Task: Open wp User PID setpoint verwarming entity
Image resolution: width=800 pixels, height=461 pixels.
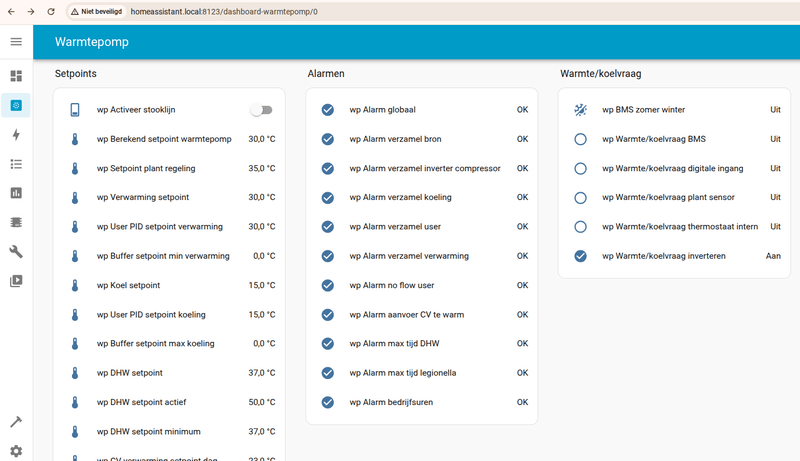Action: pyautogui.click(x=160, y=226)
